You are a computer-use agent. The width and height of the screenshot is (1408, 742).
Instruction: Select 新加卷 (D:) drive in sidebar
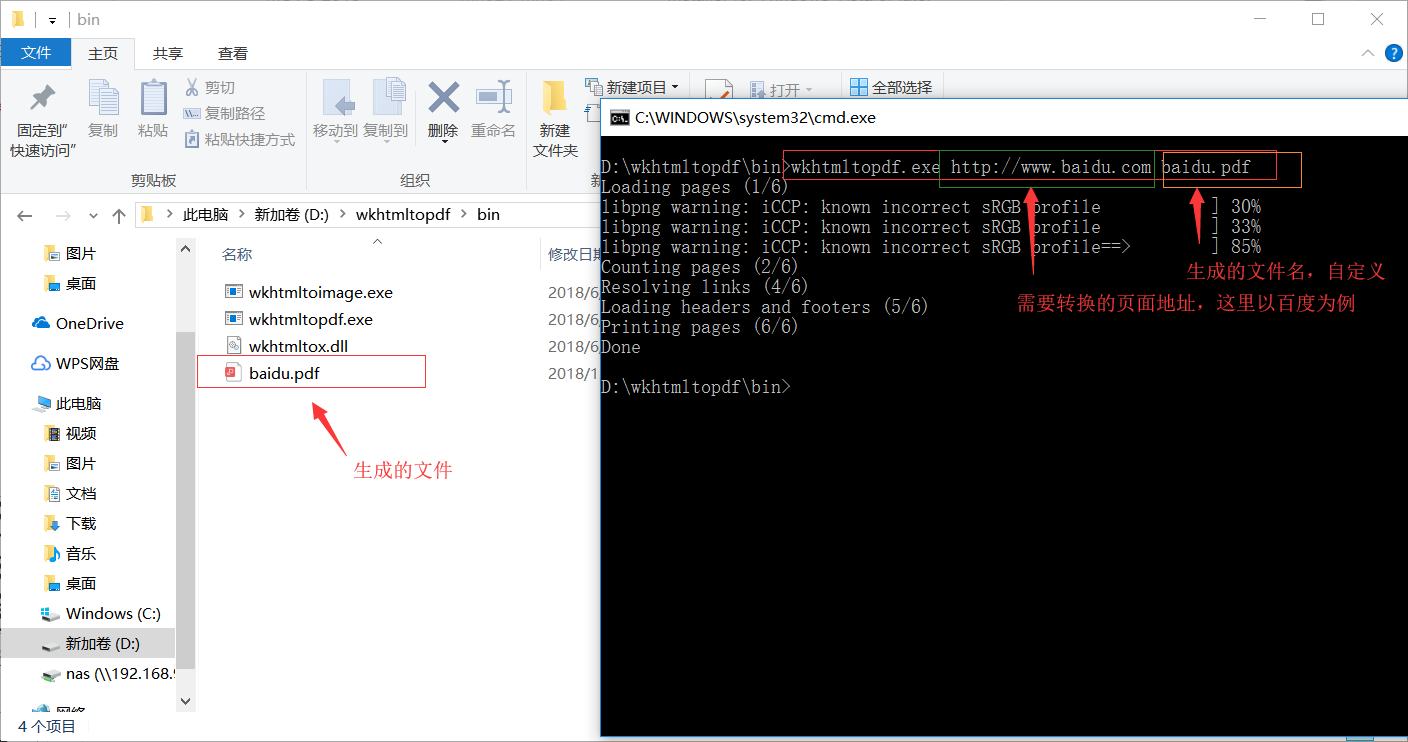tap(90, 644)
